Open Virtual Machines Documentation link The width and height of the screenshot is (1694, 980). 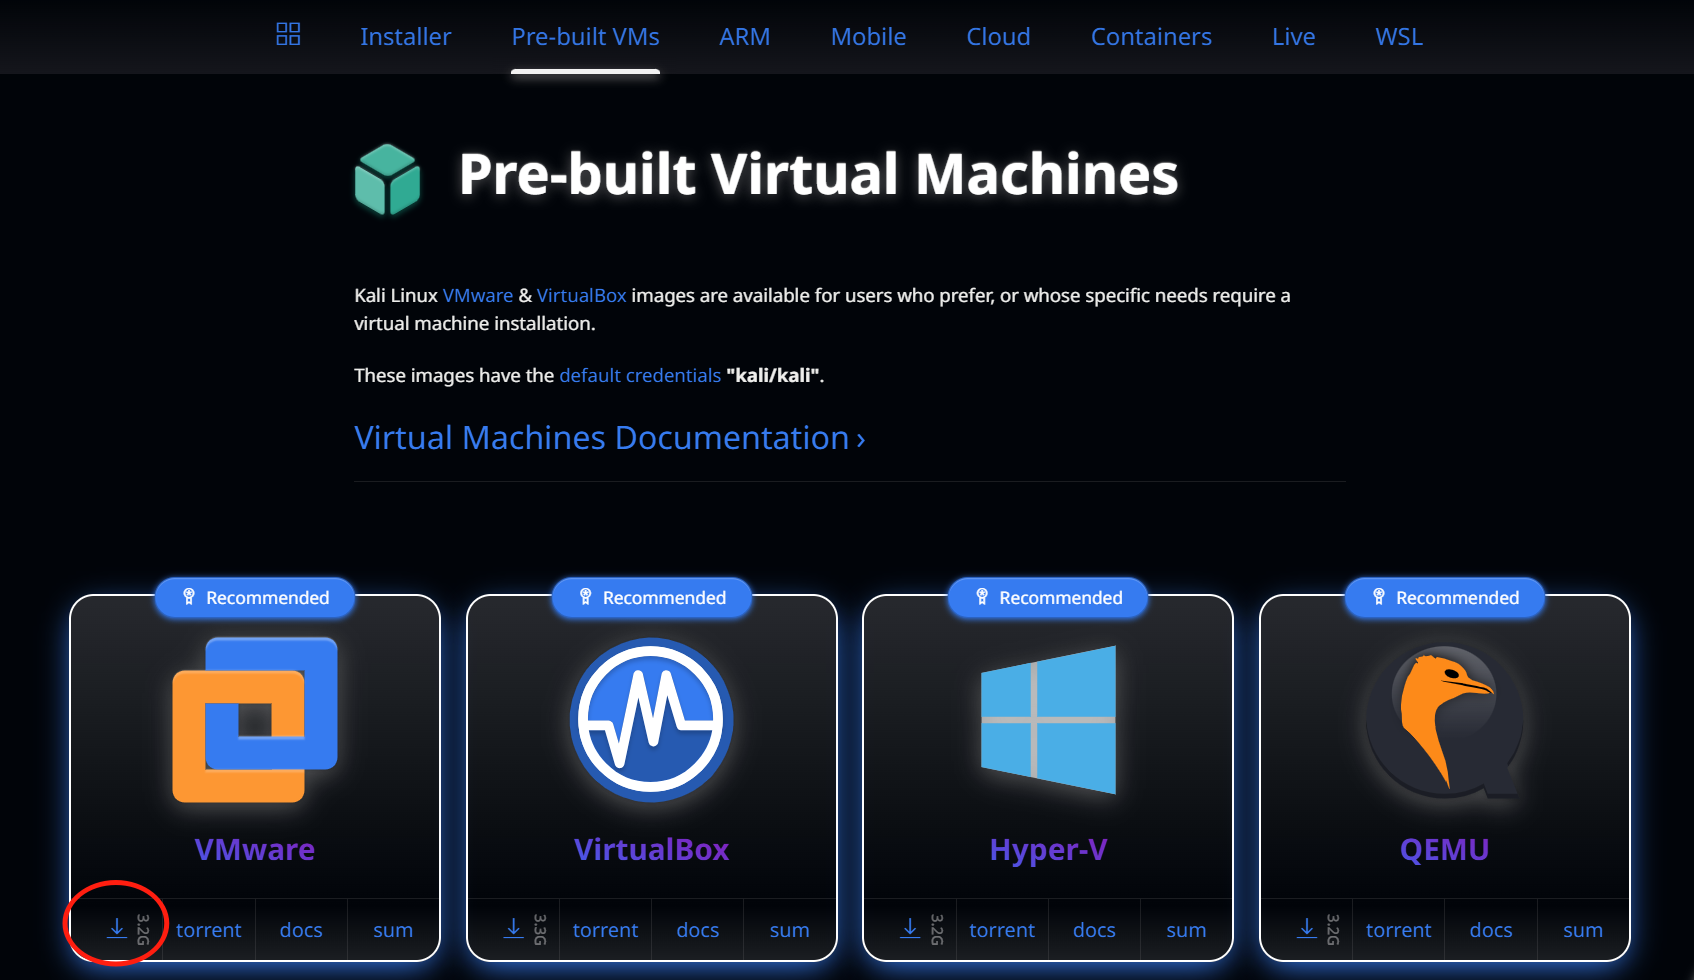pyautogui.click(x=610, y=438)
